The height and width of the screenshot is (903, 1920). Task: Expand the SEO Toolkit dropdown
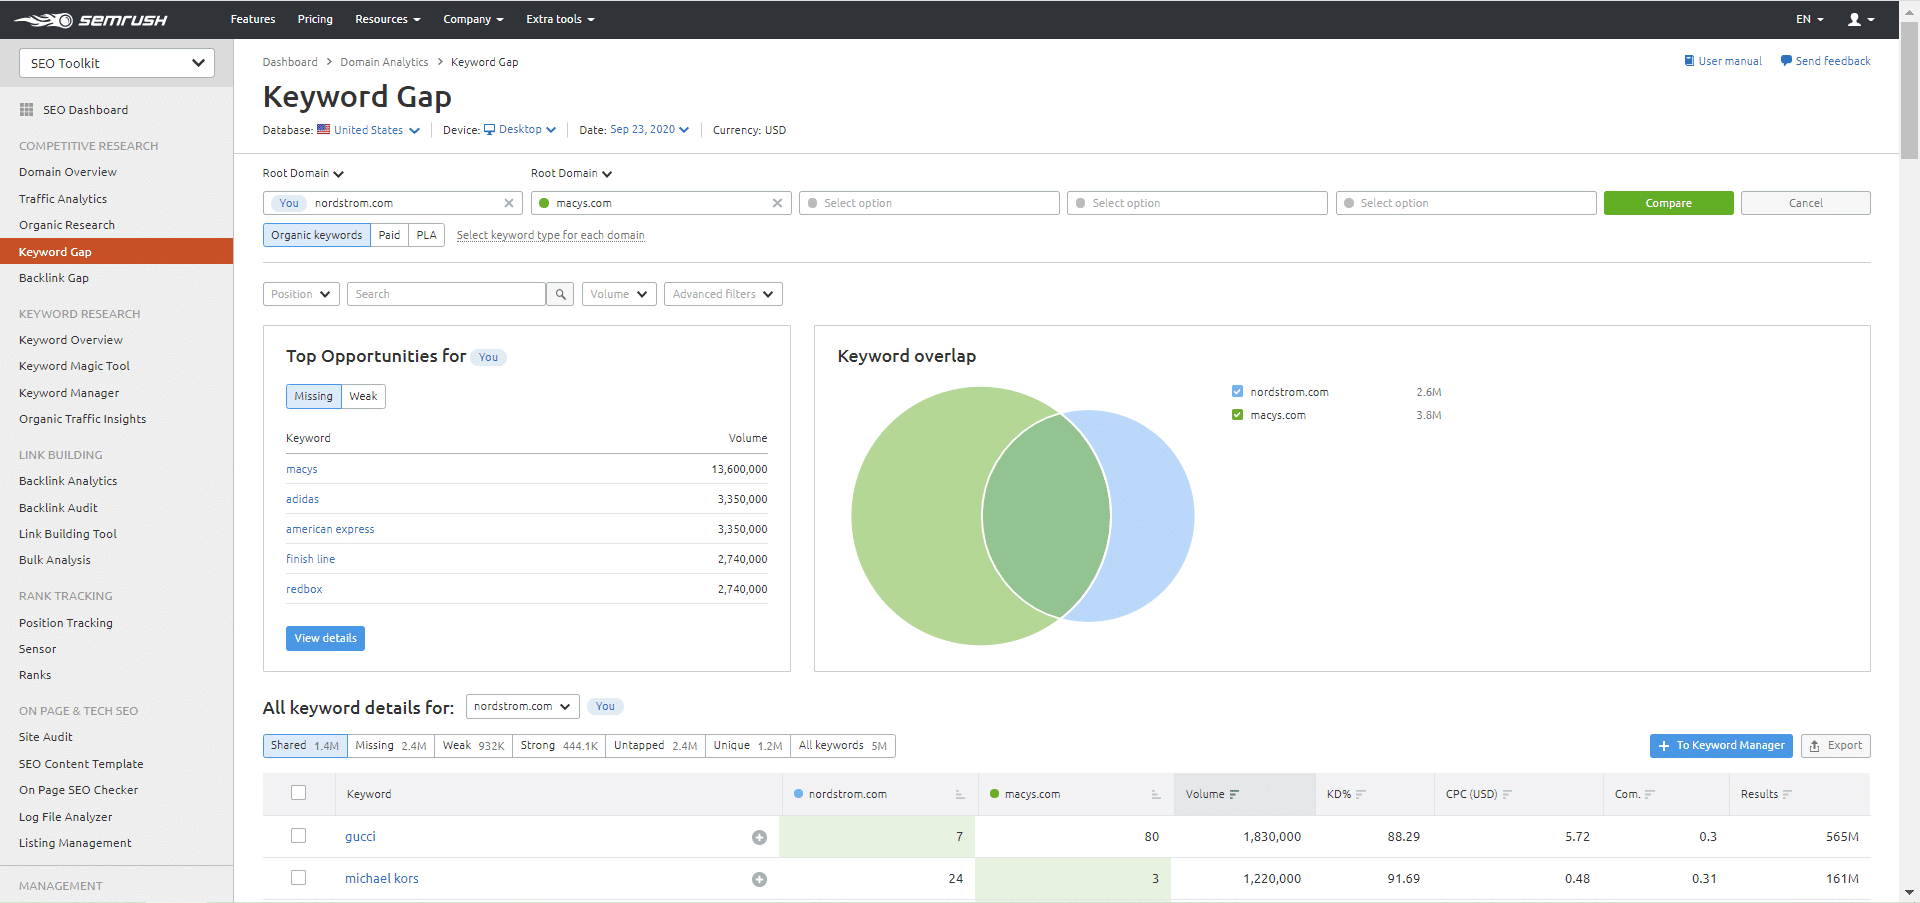click(117, 63)
